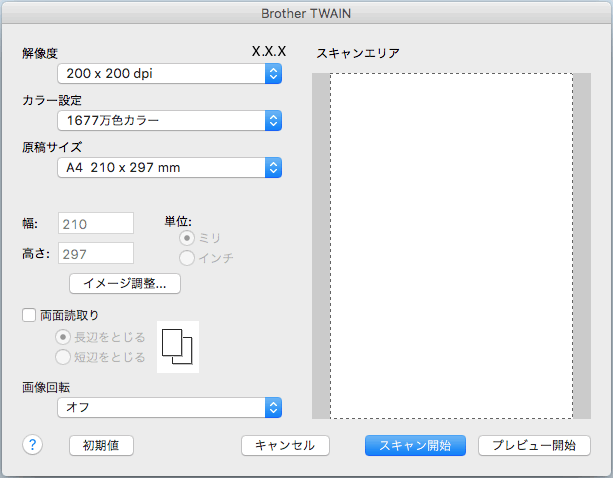Click the カラー設定 label
The image size is (613, 478).
click(x=52, y=100)
